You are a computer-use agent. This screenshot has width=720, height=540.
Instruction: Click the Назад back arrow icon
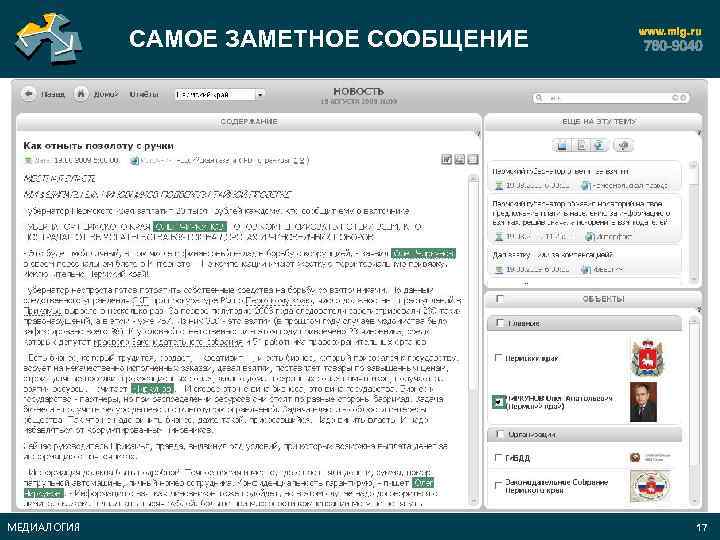coord(28,94)
